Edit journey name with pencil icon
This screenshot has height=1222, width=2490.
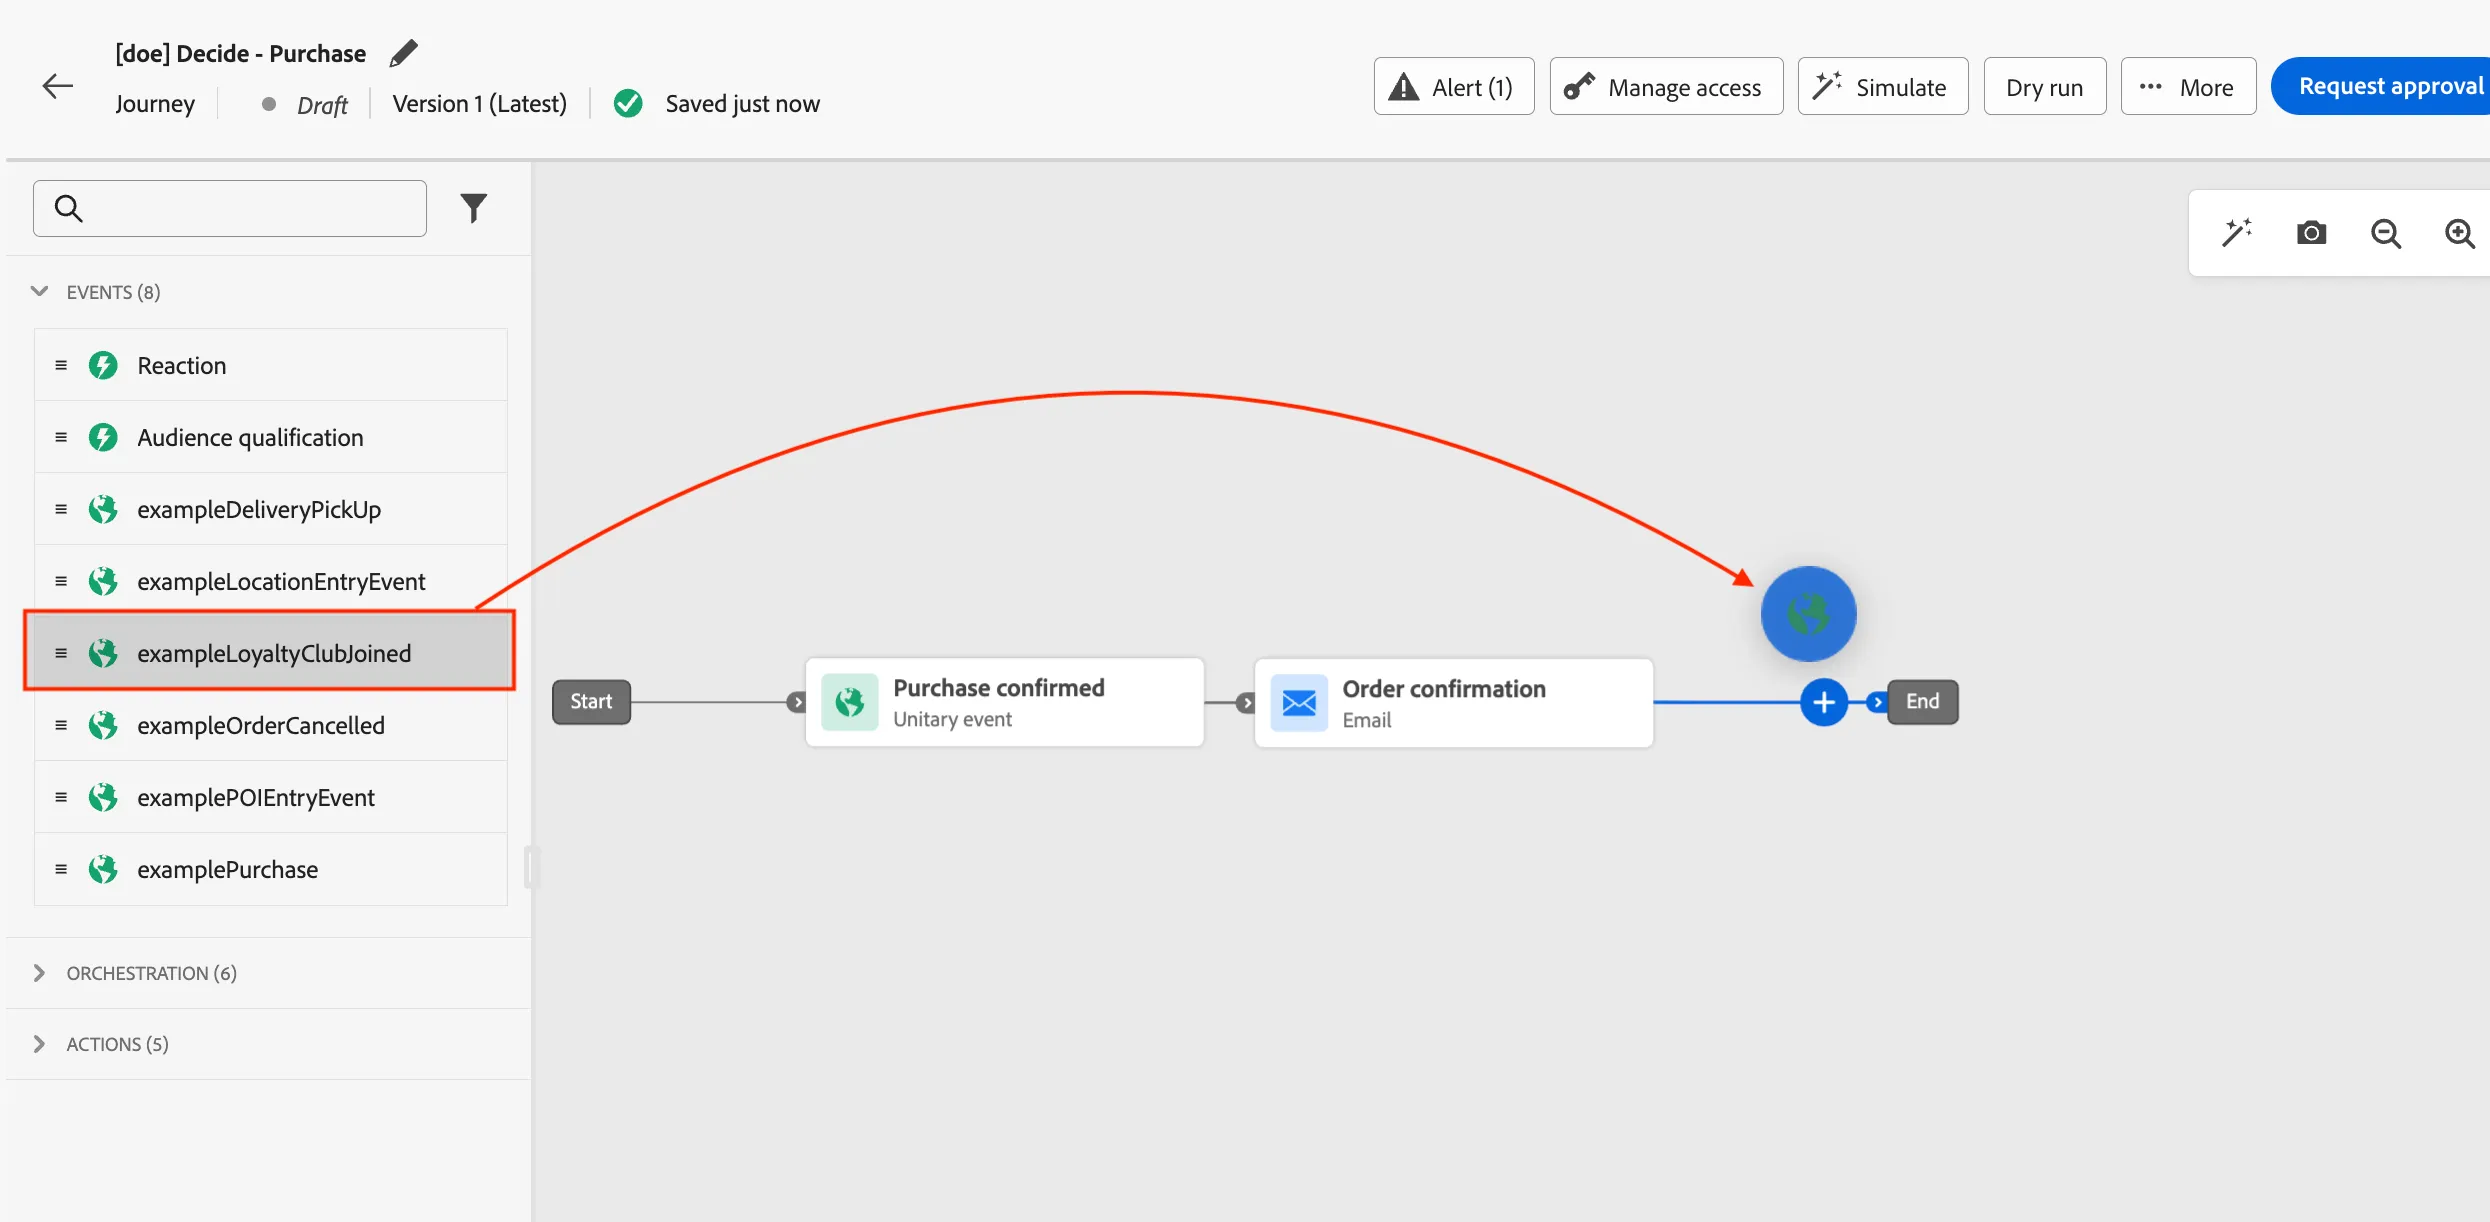(x=403, y=53)
